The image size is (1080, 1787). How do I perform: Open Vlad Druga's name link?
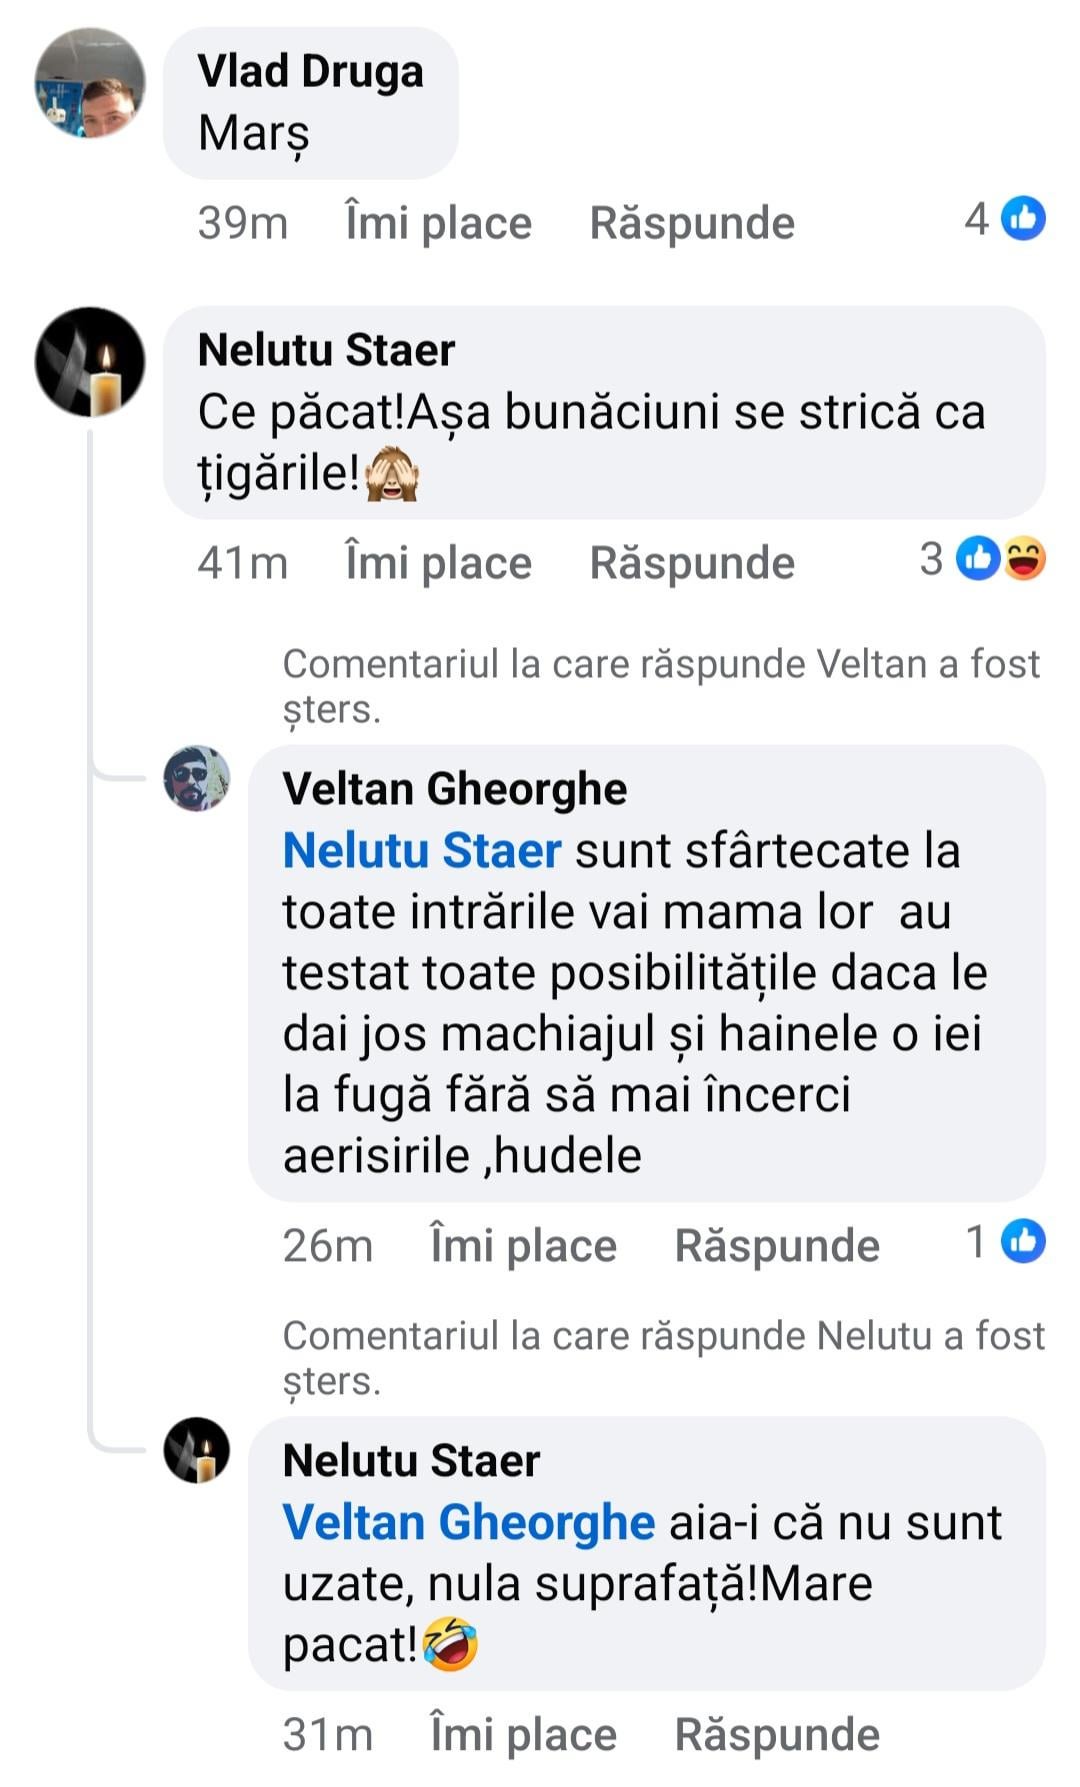click(x=310, y=72)
